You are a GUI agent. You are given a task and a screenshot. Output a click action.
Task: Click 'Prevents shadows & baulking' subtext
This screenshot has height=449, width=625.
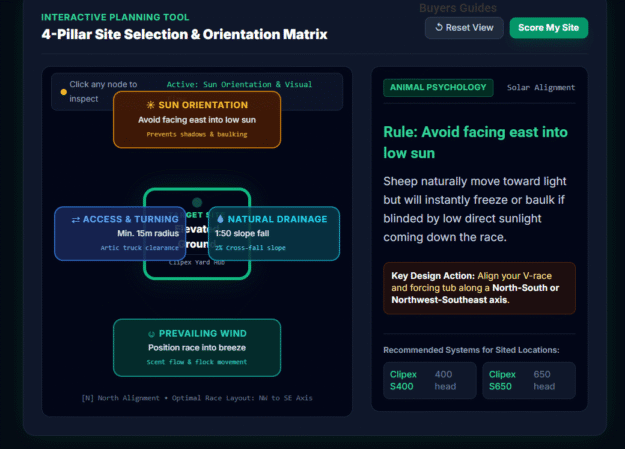coord(197,134)
